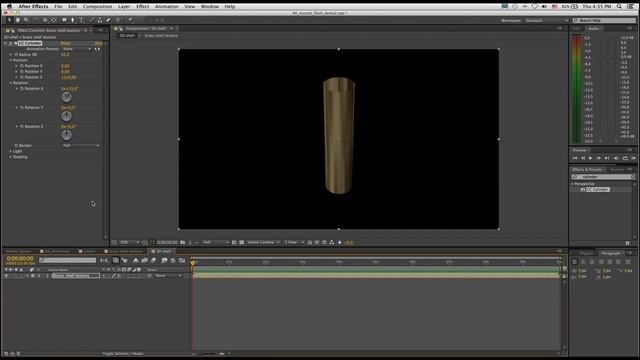Open the Composition menu
The height and width of the screenshot is (360, 640).
click(x=97, y=7)
